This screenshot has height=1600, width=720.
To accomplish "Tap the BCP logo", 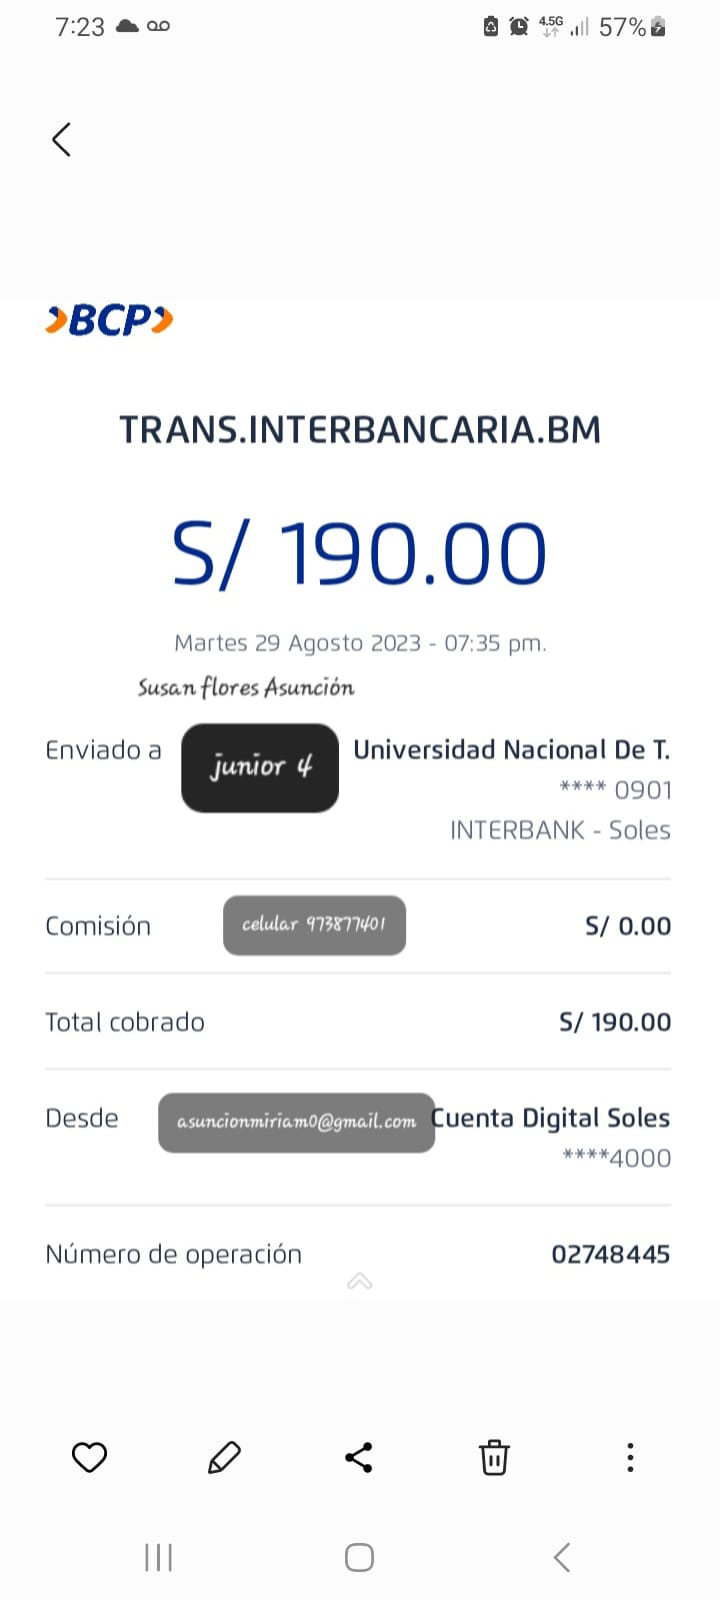I will coord(110,320).
